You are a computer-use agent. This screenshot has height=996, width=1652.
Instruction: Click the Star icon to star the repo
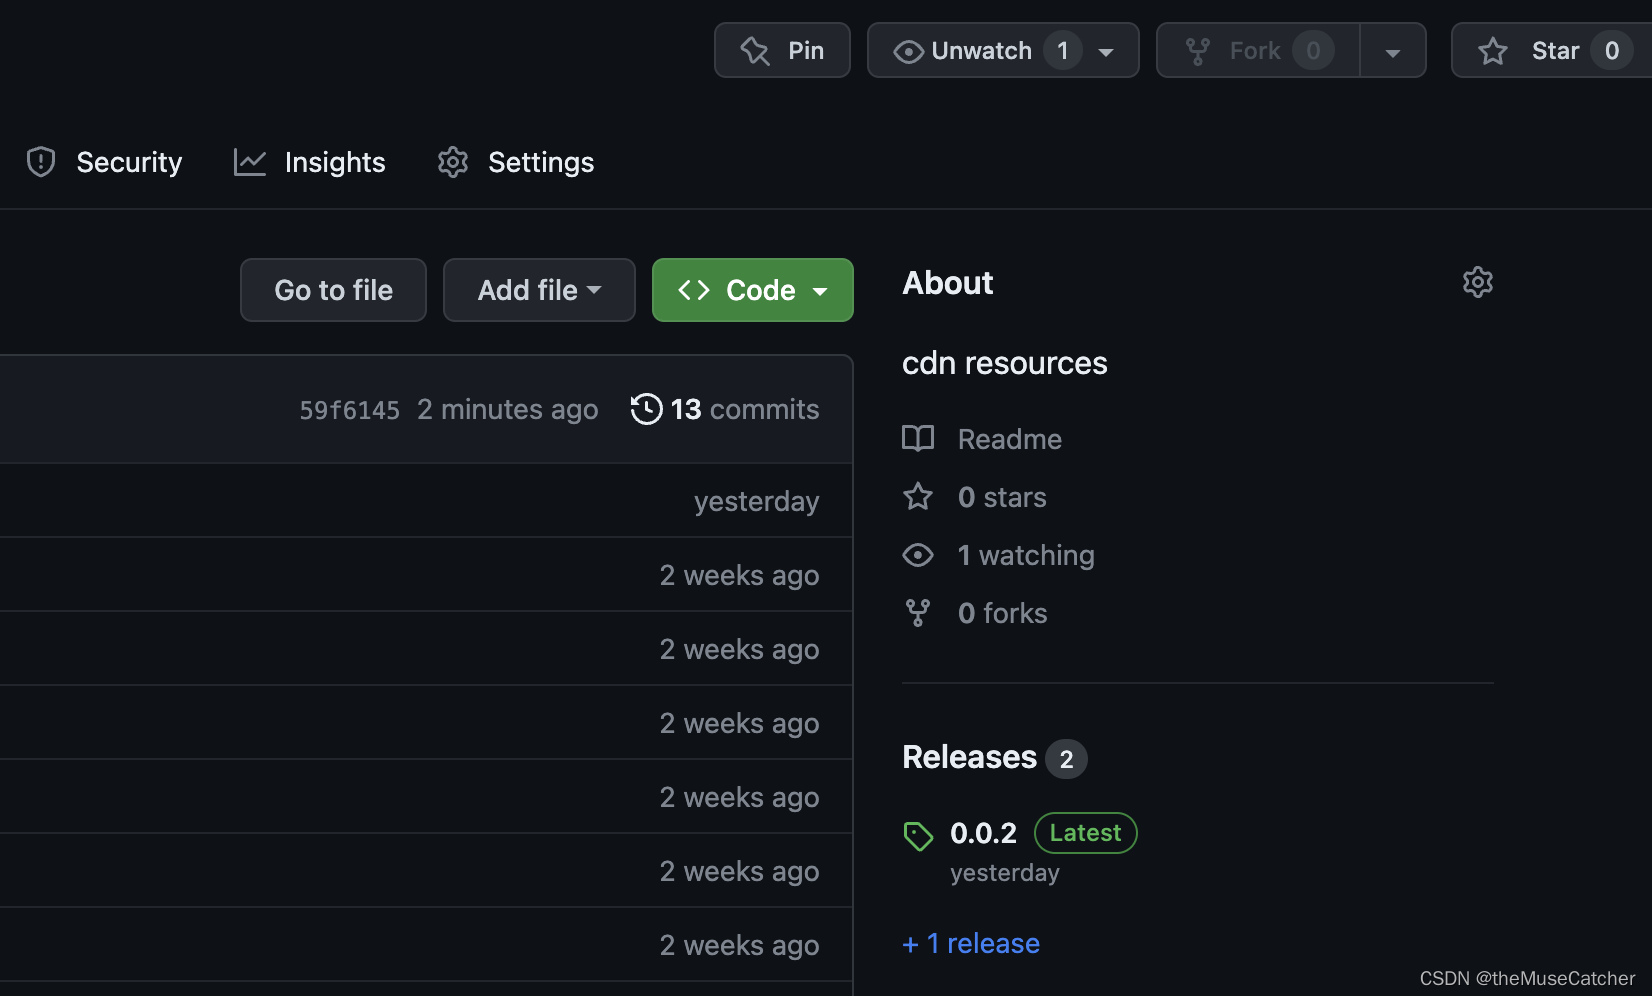pos(1492,50)
